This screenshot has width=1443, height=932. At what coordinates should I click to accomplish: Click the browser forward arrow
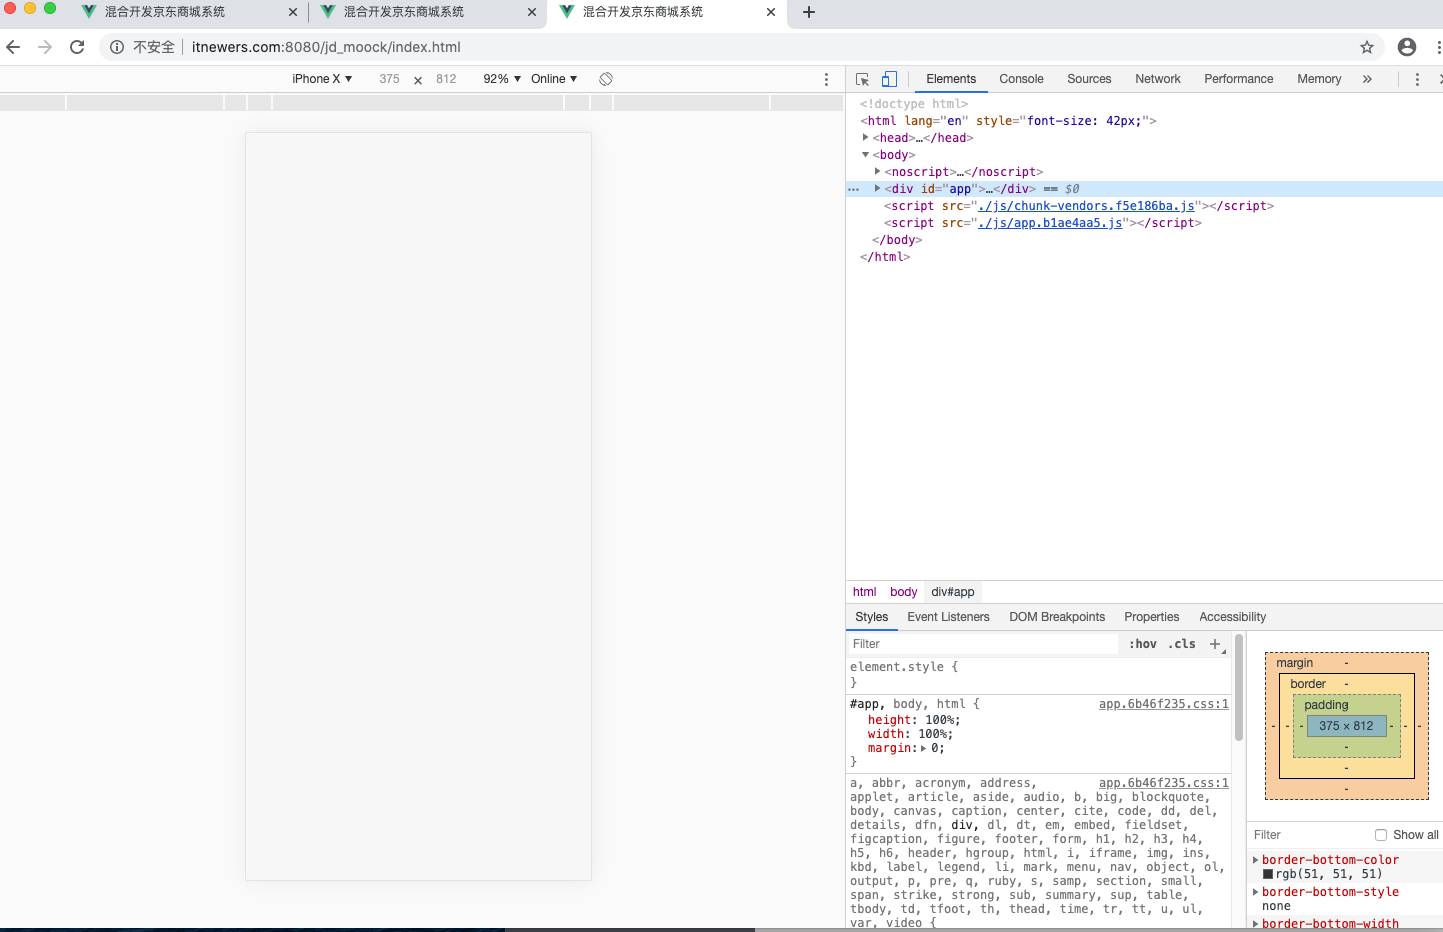(45, 47)
